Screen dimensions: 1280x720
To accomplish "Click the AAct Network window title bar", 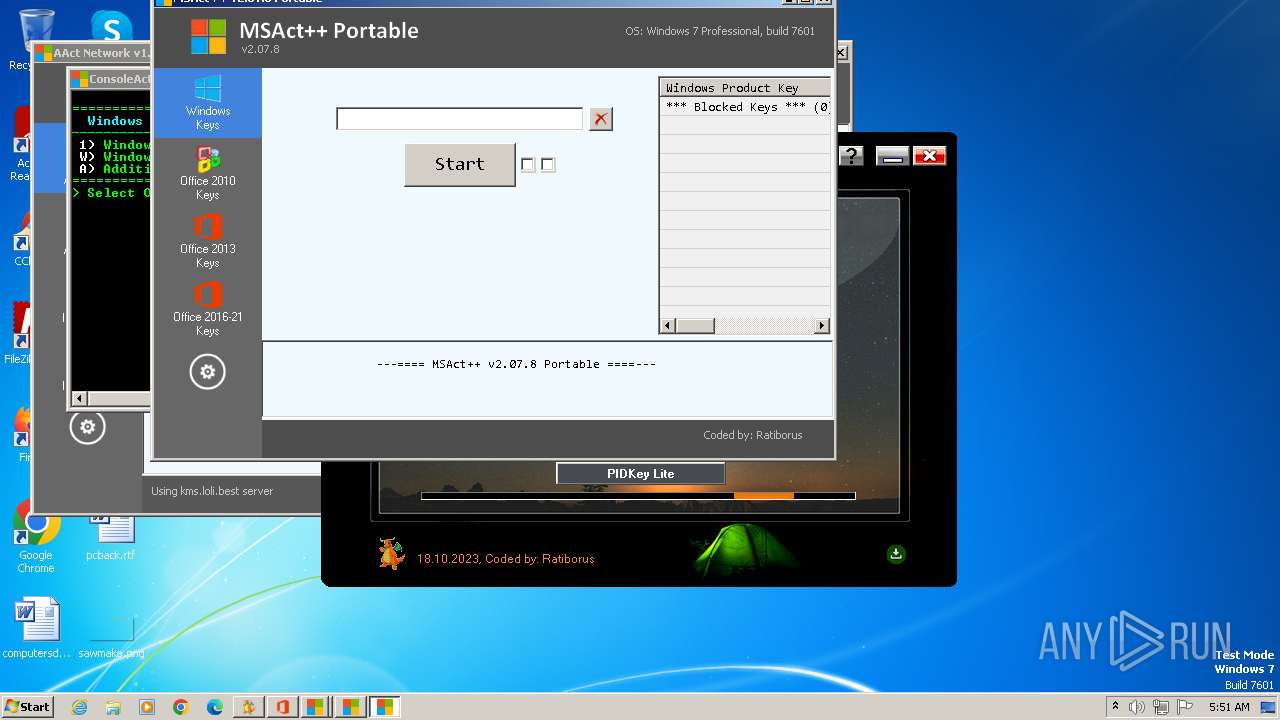I will click(92, 53).
